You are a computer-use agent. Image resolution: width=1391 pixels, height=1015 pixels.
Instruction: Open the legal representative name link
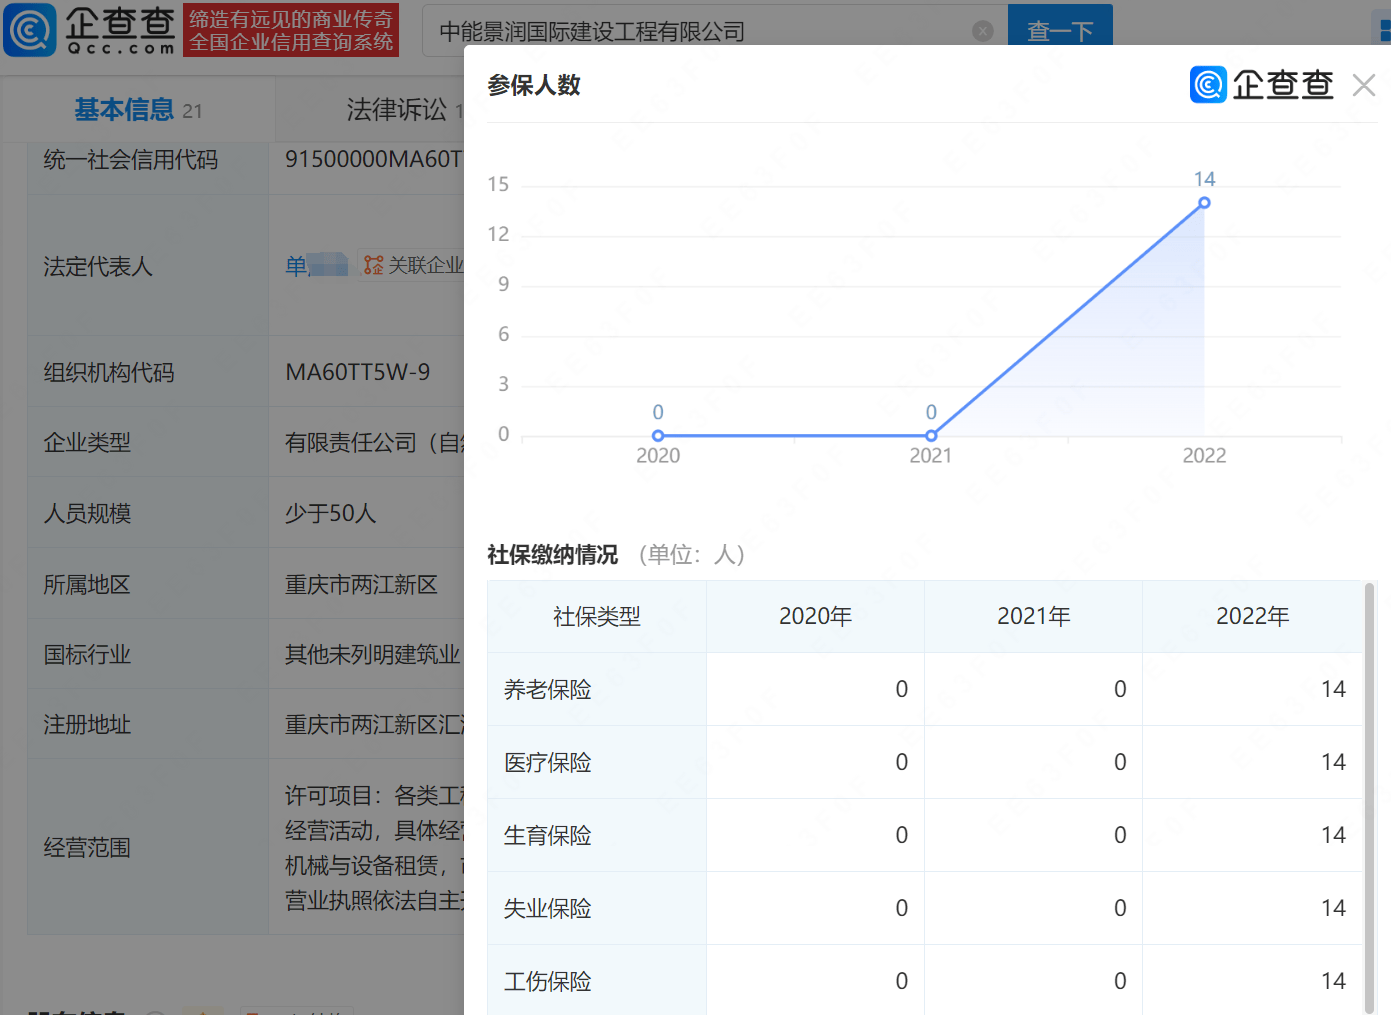pos(315,265)
